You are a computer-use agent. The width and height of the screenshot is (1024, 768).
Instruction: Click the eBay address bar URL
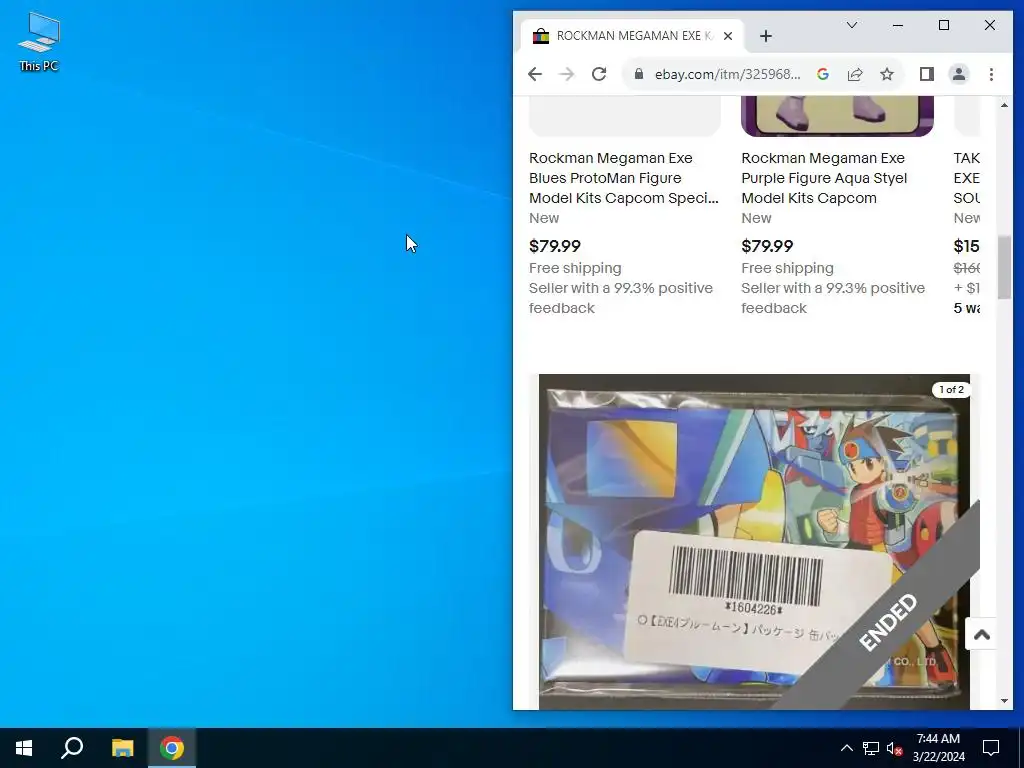coord(728,74)
